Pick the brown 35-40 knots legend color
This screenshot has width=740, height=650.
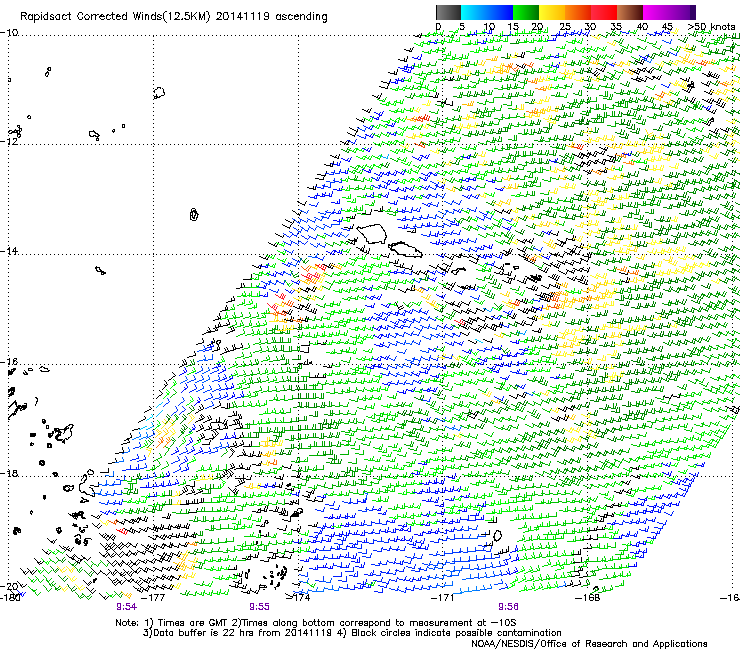click(630, 12)
